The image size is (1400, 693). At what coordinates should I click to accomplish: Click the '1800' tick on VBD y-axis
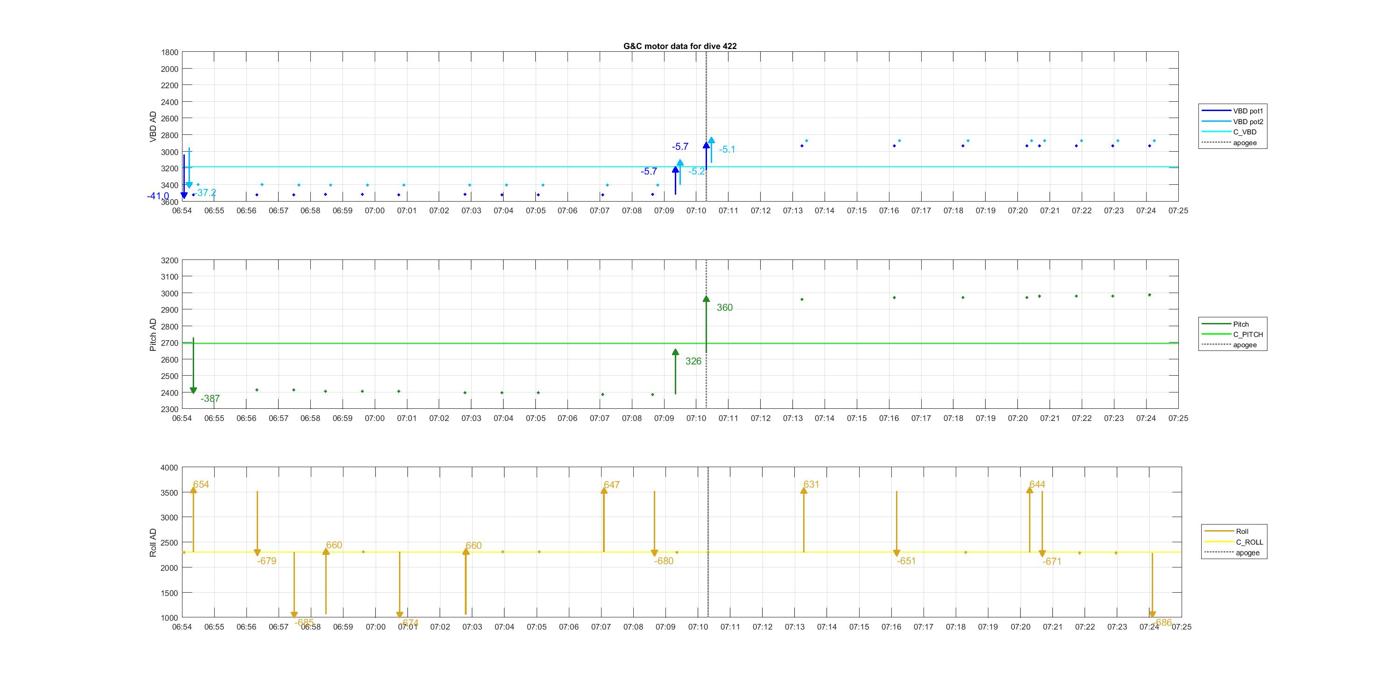click(170, 52)
